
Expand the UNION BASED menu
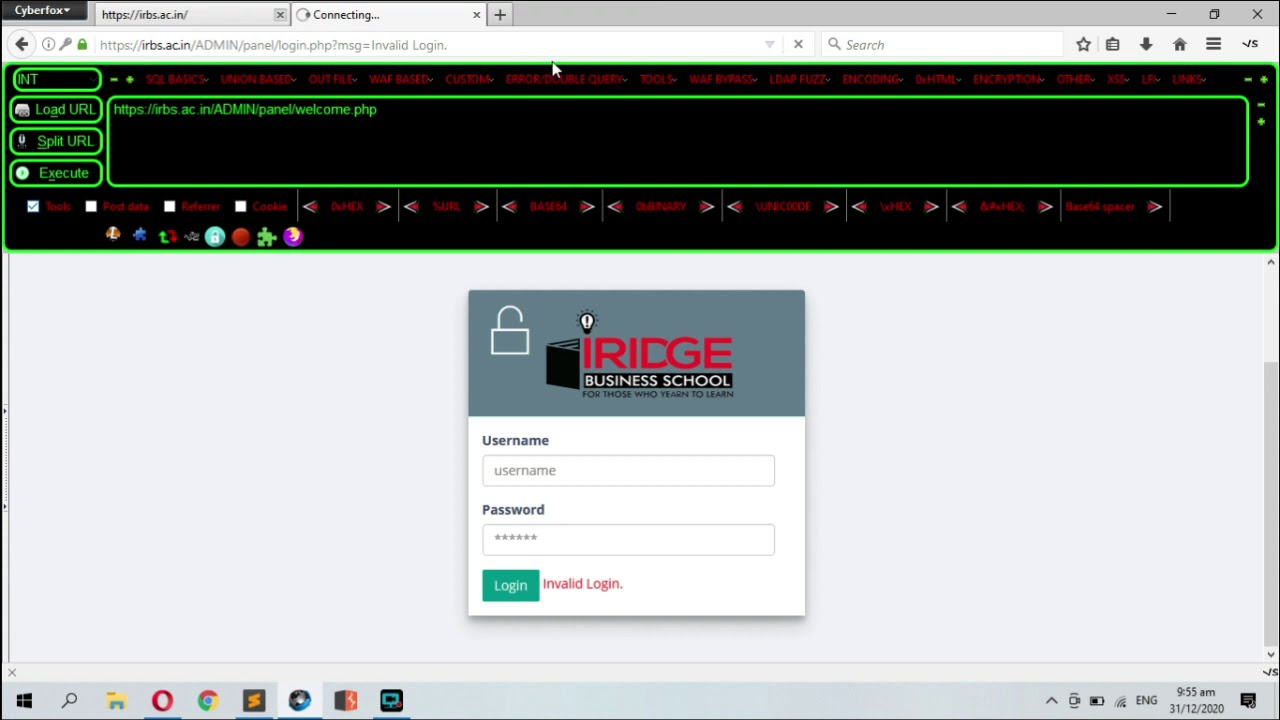(x=258, y=79)
